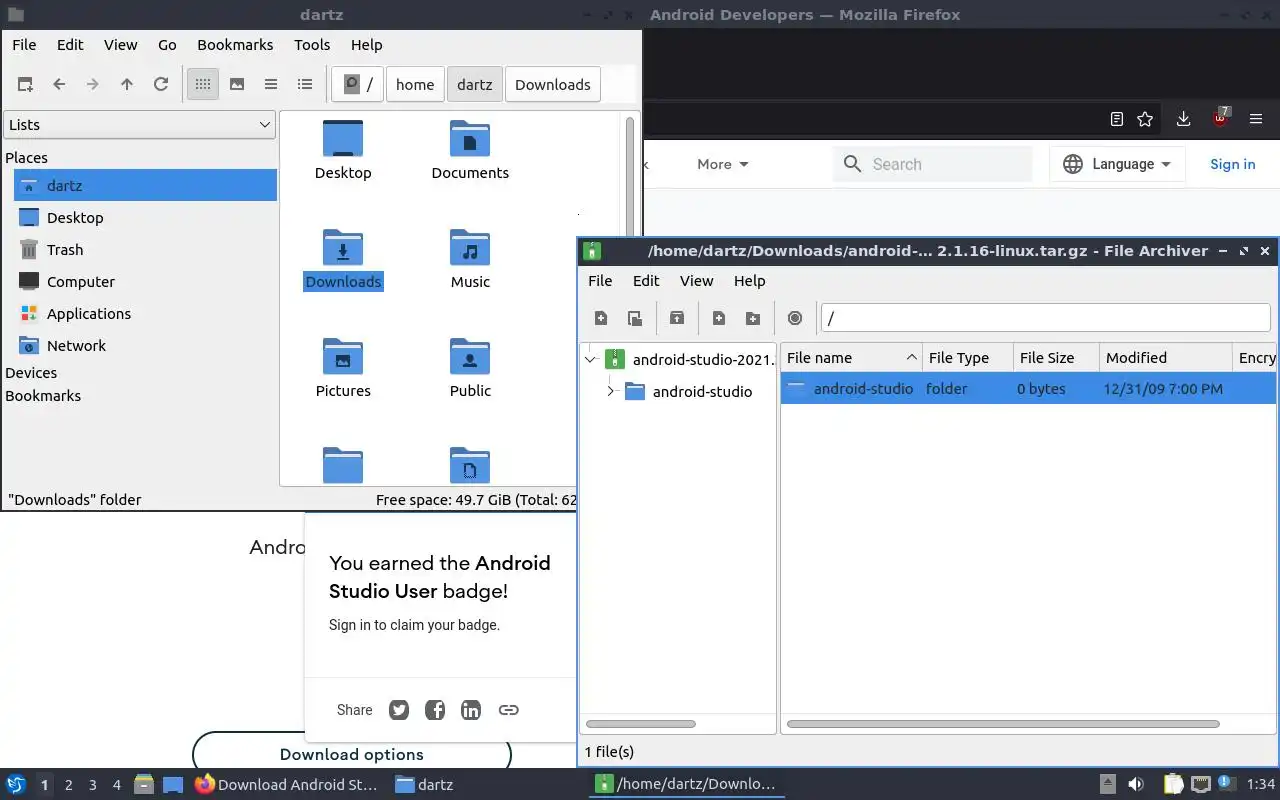
Task: Collapse the android-studio-2021 archive tree root
Action: coord(591,360)
